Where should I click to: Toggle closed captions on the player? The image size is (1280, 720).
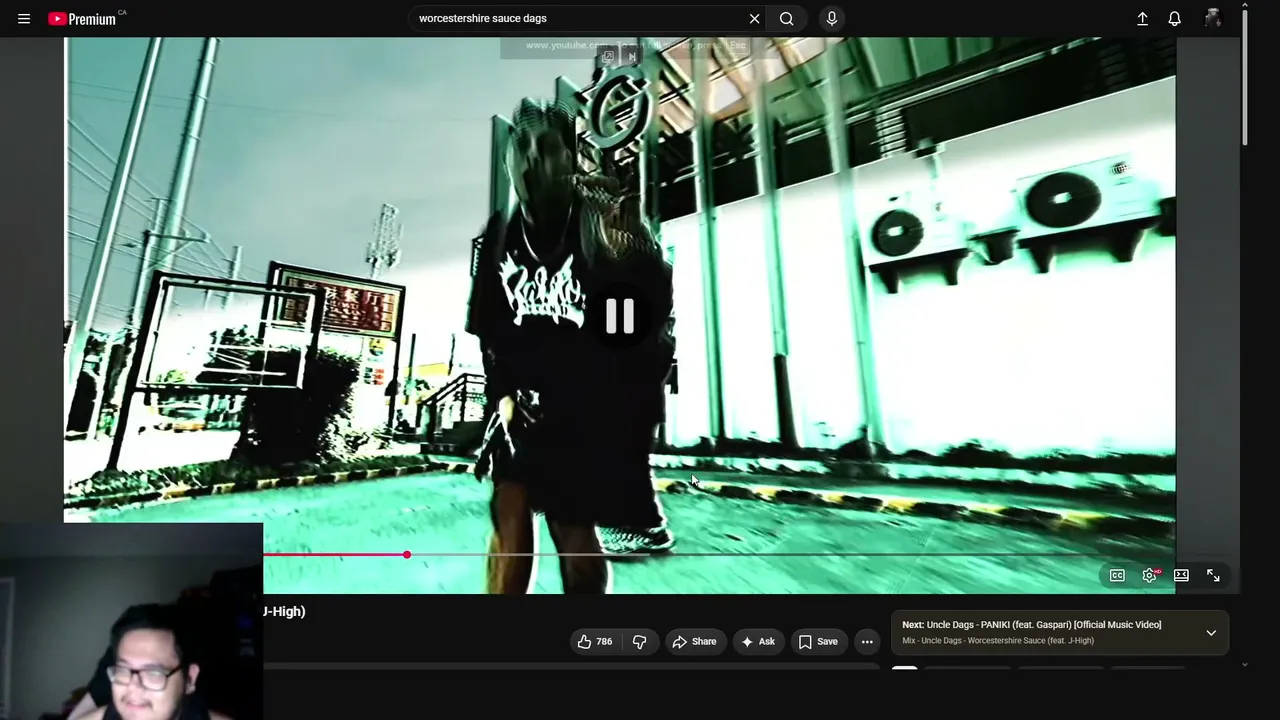(x=1117, y=576)
